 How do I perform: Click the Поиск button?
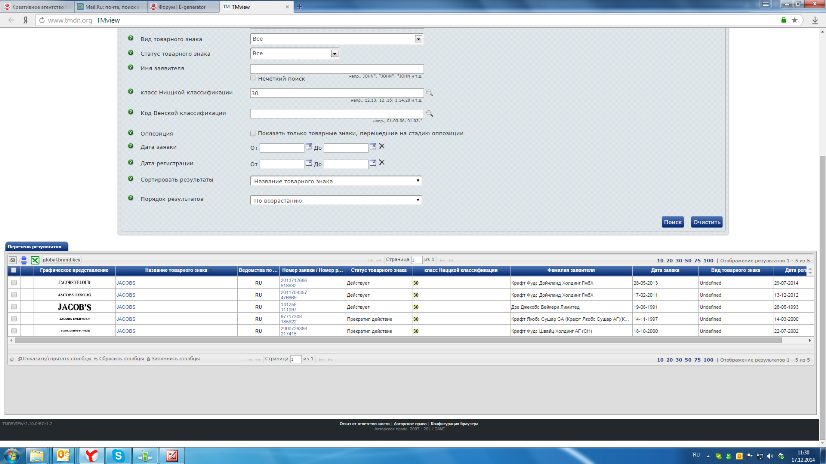pyautogui.click(x=673, y=222)
